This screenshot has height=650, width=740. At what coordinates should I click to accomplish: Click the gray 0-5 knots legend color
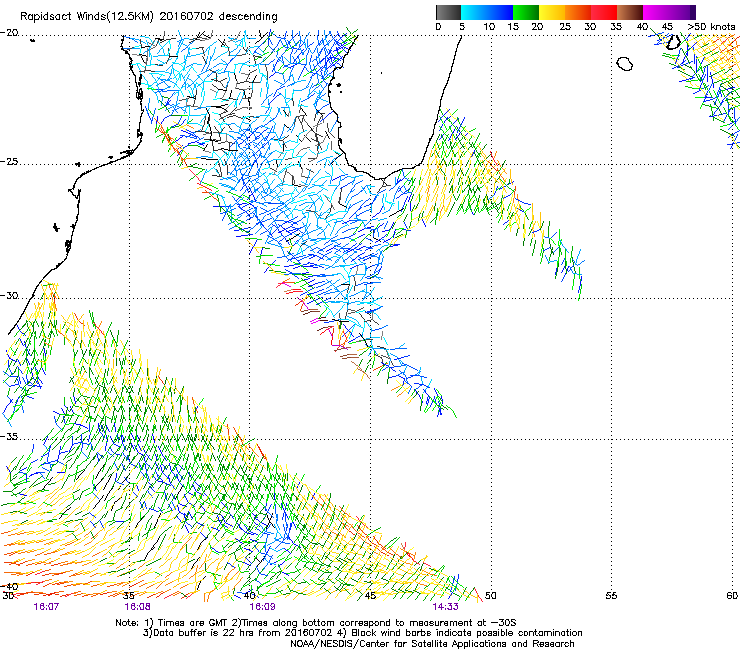tap(448, 12)
